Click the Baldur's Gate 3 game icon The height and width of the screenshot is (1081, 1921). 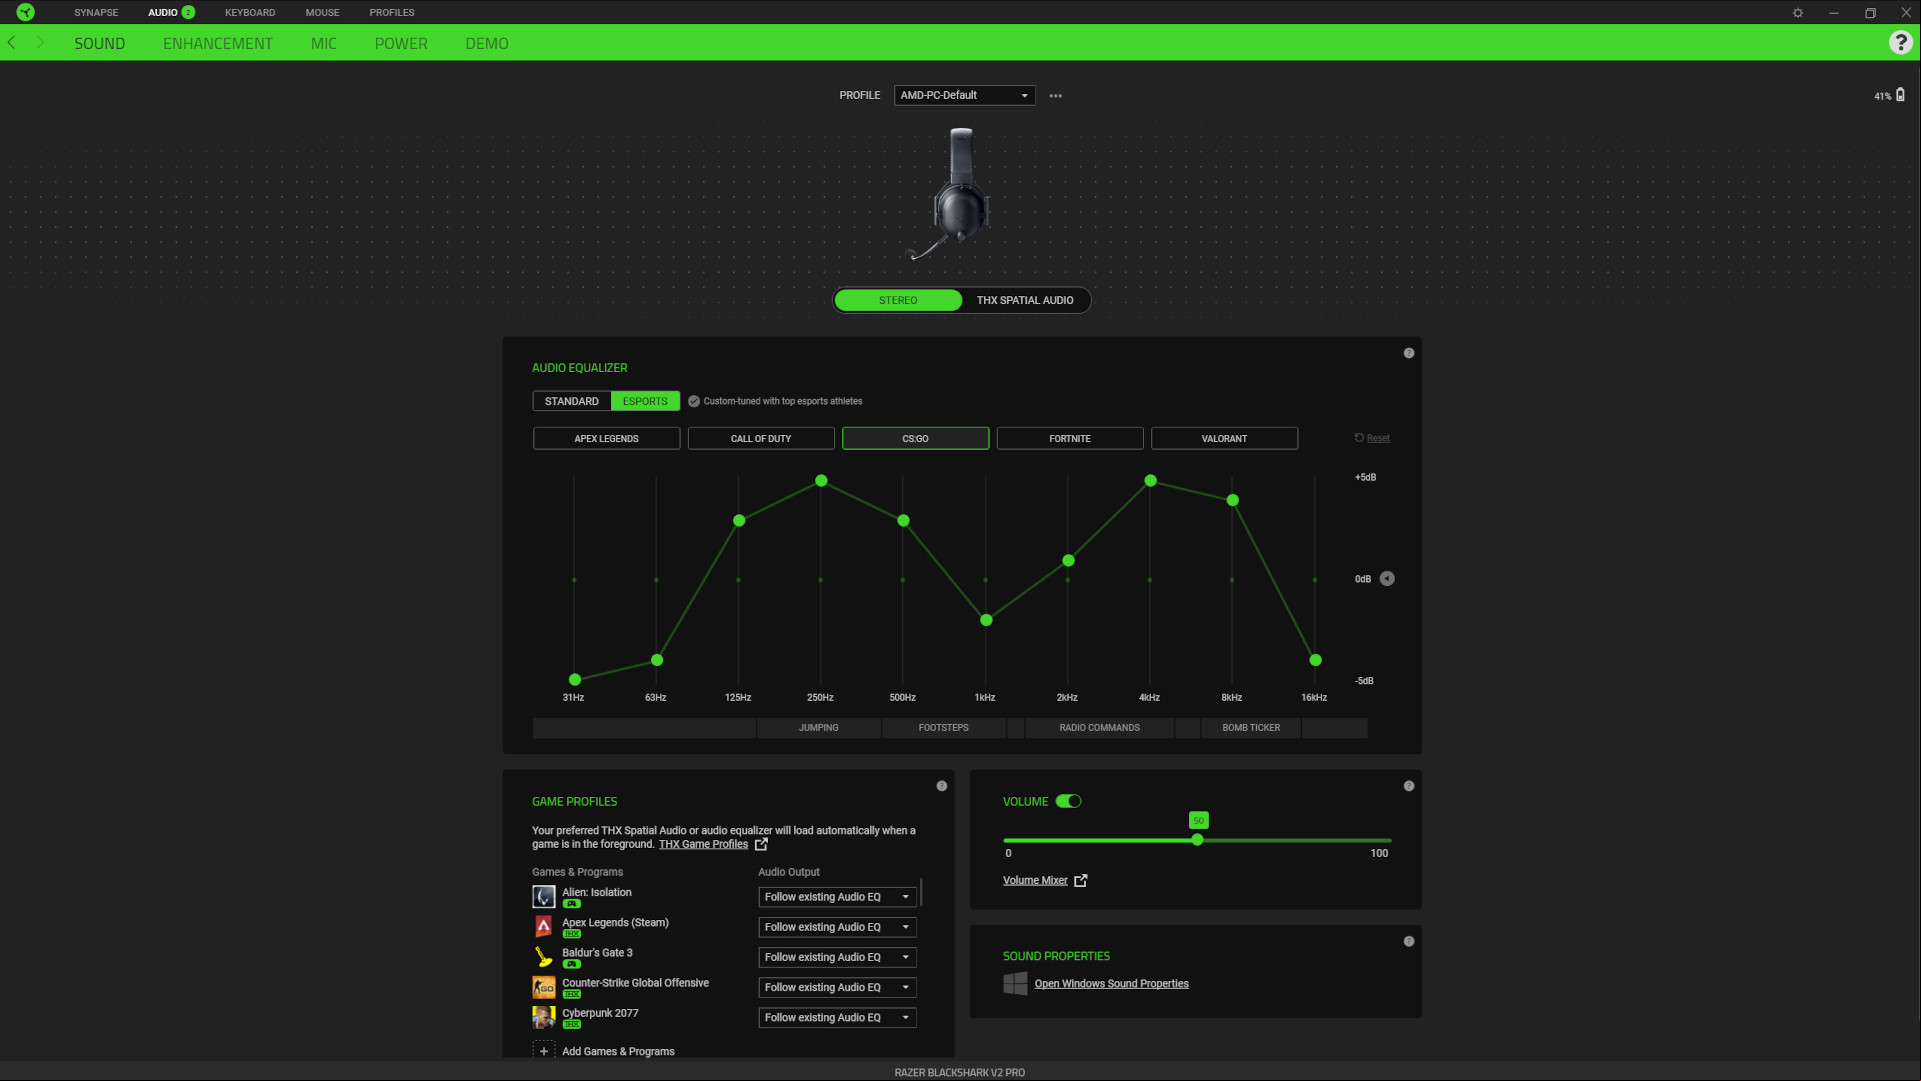543,956
